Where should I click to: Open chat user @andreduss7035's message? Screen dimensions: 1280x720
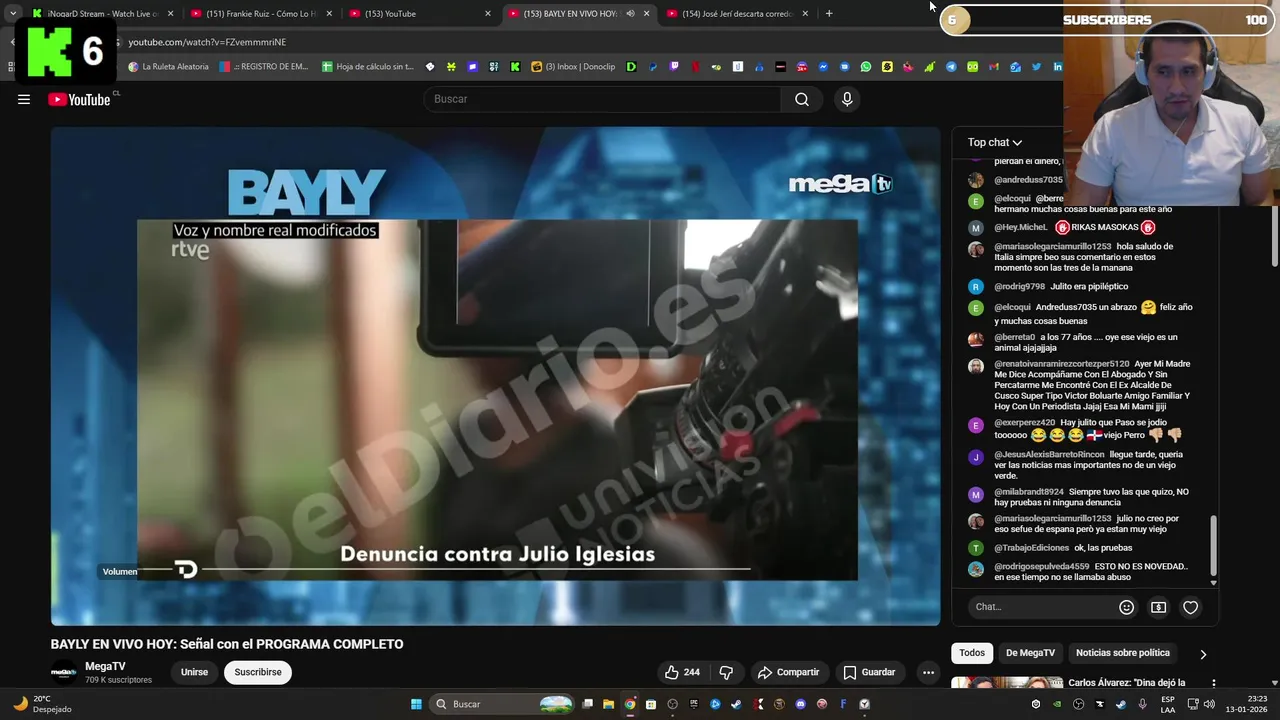click(x=1028, y=180)
